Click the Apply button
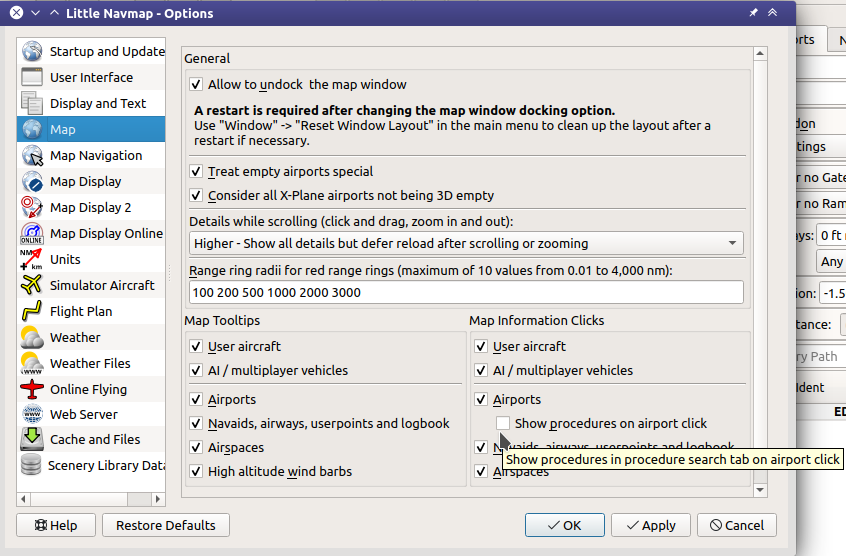This screenshot has width=846, height=556. (x=651, y=525)
